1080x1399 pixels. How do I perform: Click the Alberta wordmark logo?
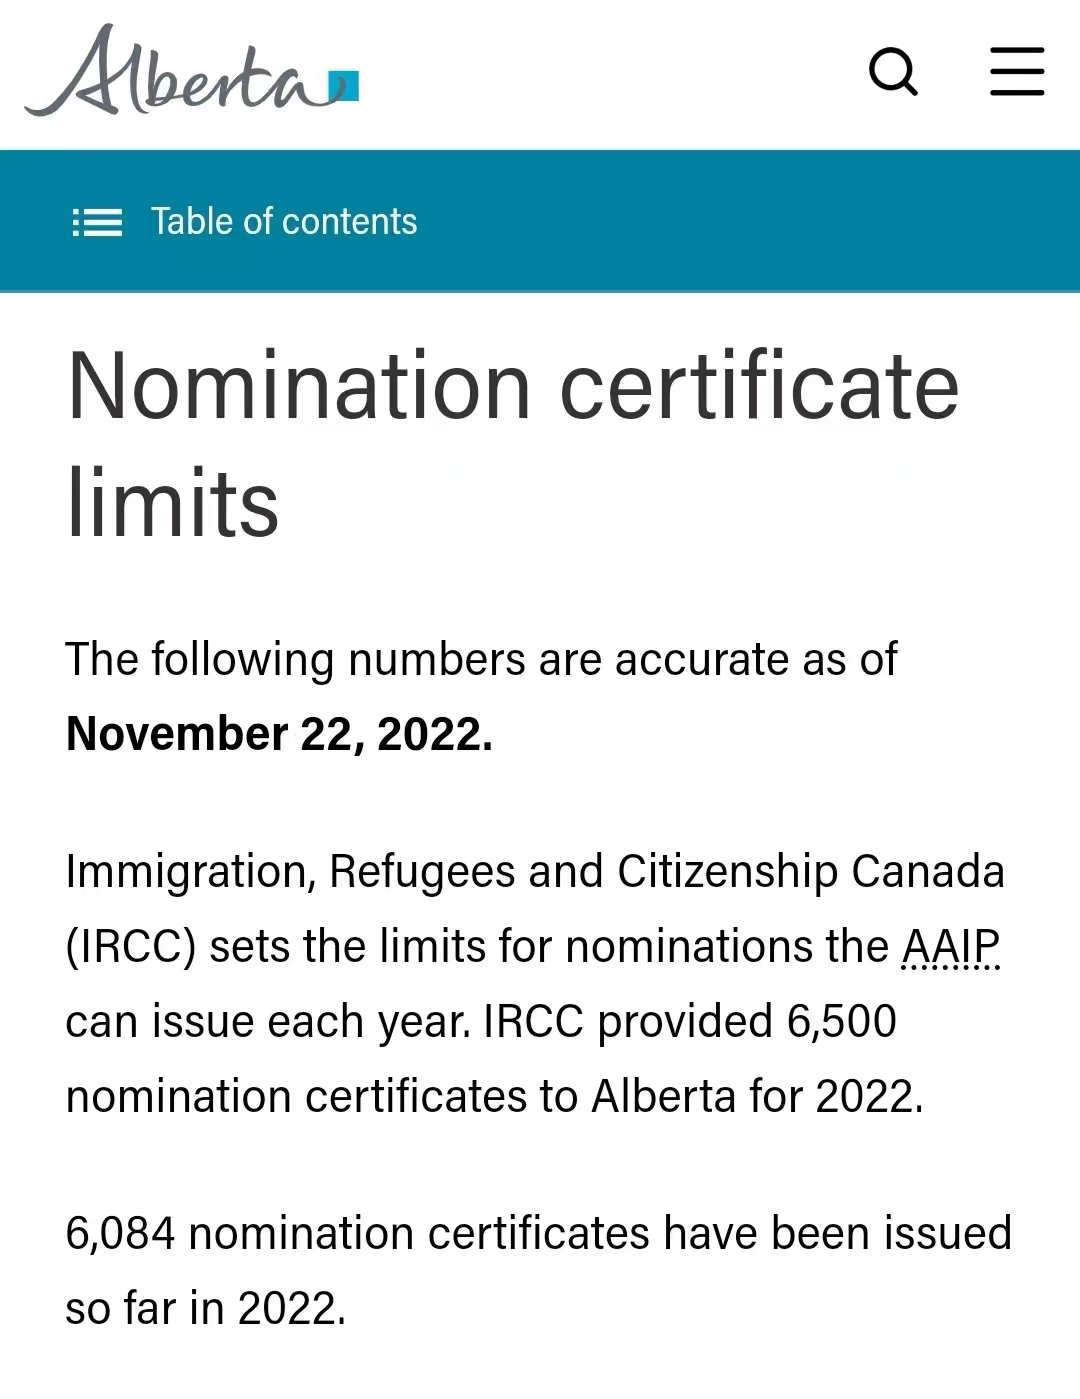192,71
